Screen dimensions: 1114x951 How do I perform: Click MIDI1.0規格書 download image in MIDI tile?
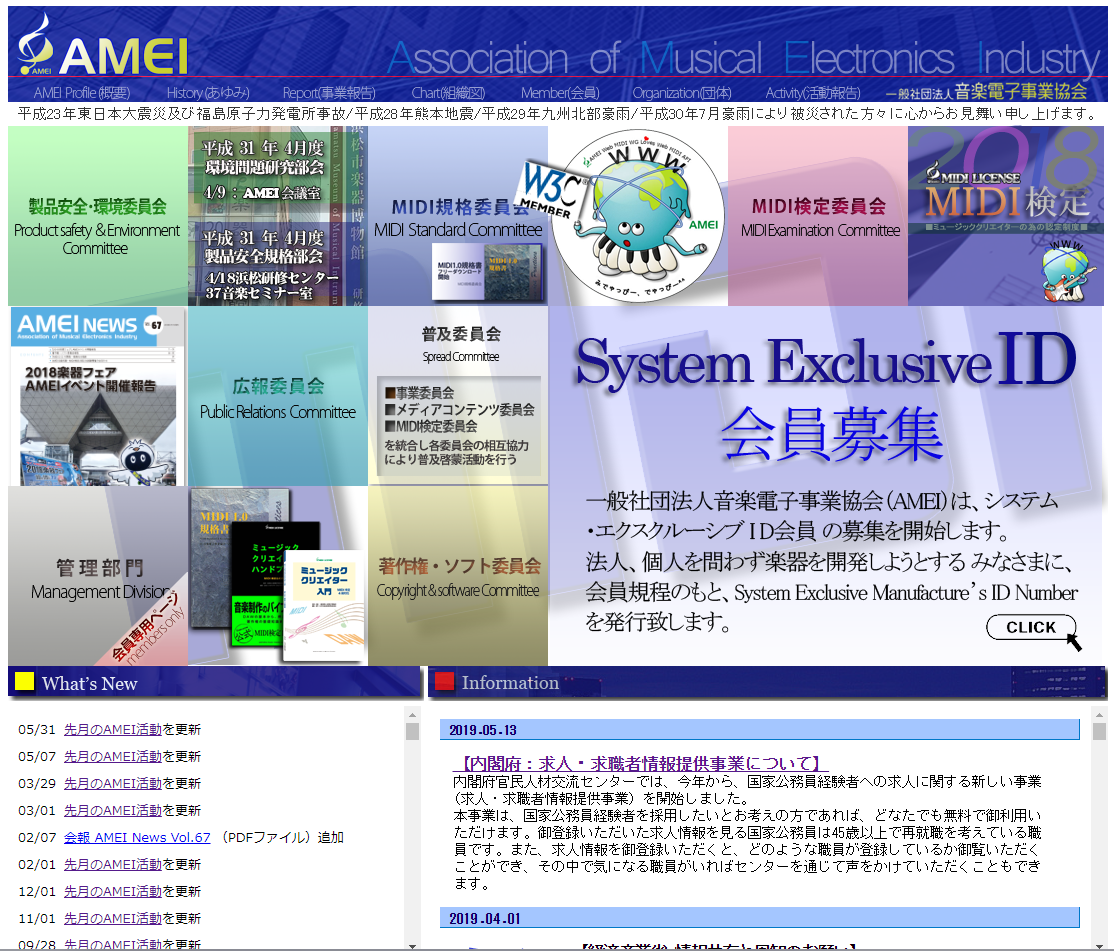[487, 273]
